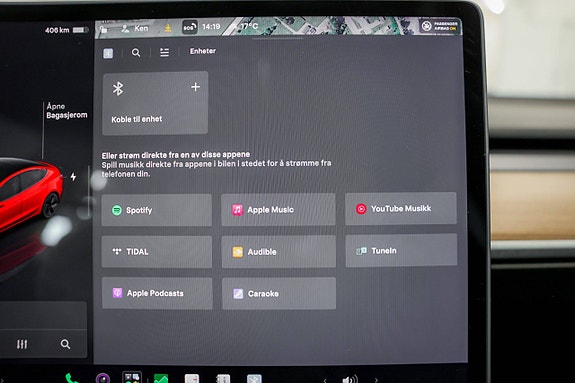The image size is (575, 383).
Task: Tap the passenger airbag status indicator
Action: [x=439, y=26]
